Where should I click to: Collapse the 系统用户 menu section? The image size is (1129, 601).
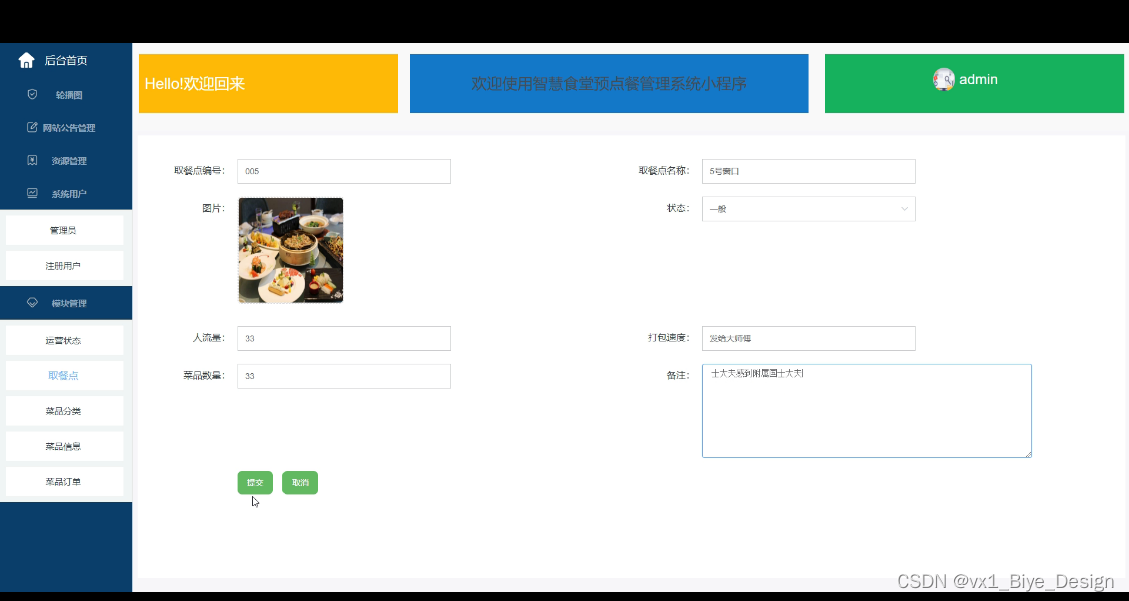point(66,193)
